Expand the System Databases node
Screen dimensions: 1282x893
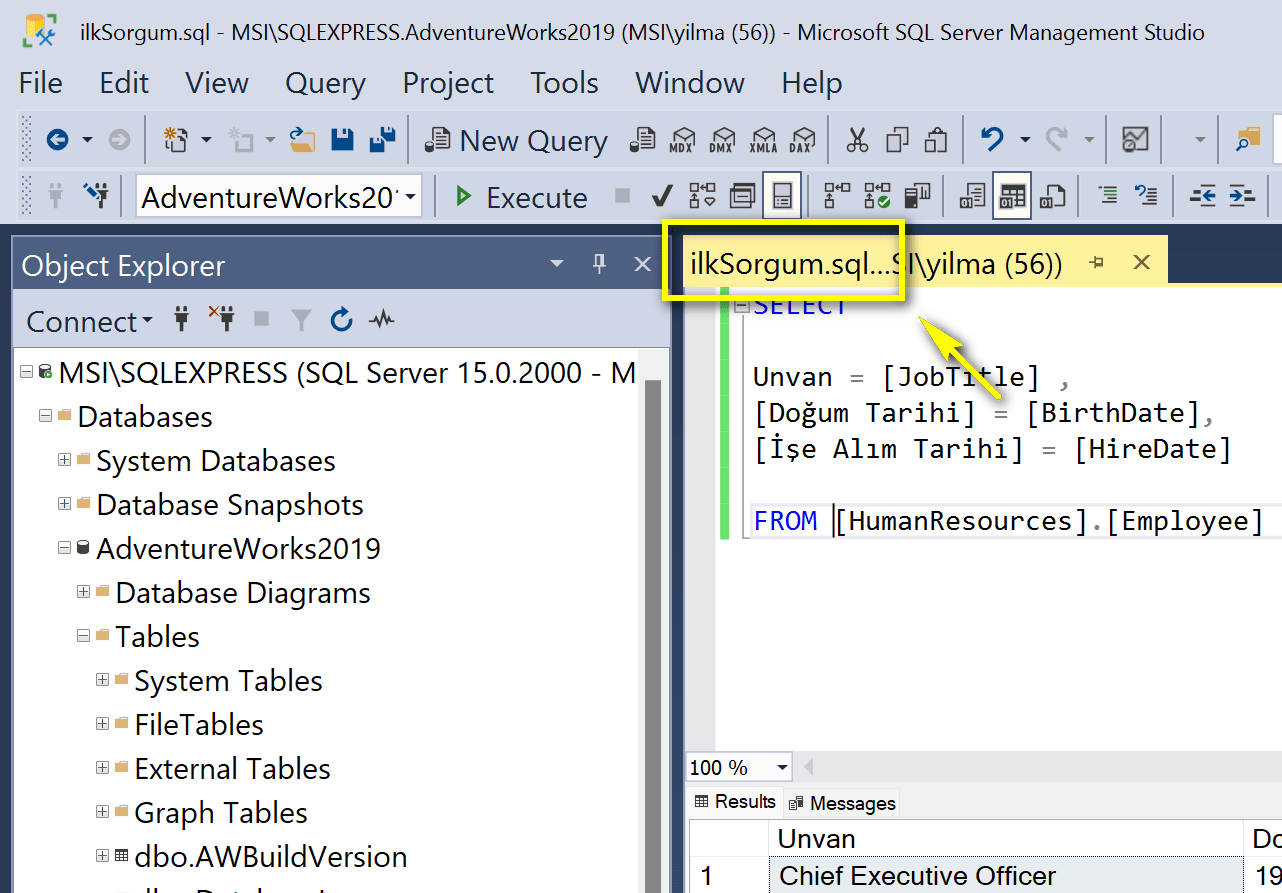click(64, 459)
